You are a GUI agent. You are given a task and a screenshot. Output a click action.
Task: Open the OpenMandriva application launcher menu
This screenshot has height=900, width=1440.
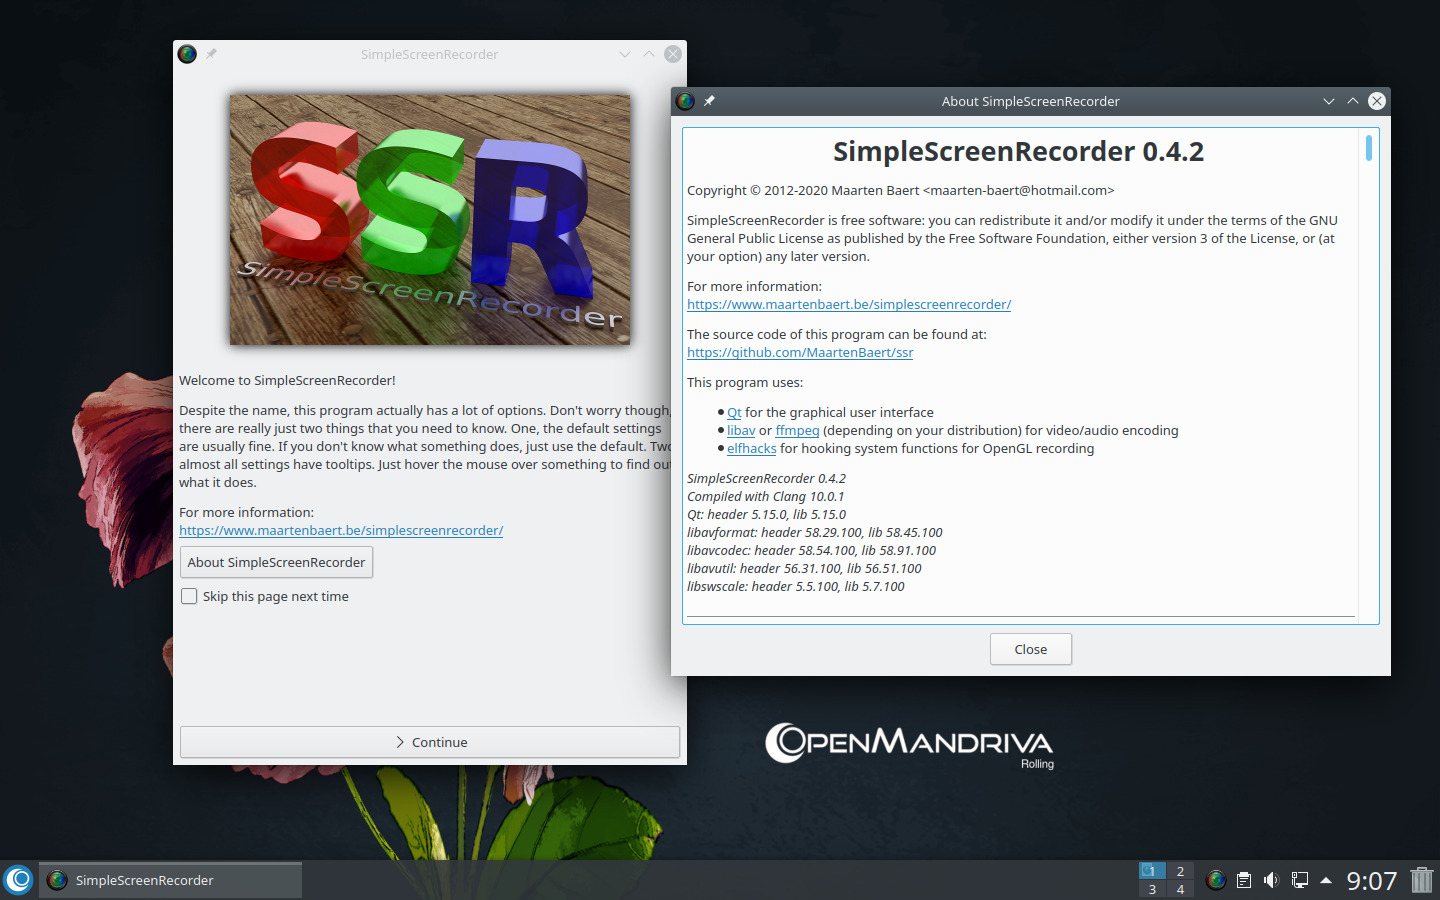tap(18, 880)
